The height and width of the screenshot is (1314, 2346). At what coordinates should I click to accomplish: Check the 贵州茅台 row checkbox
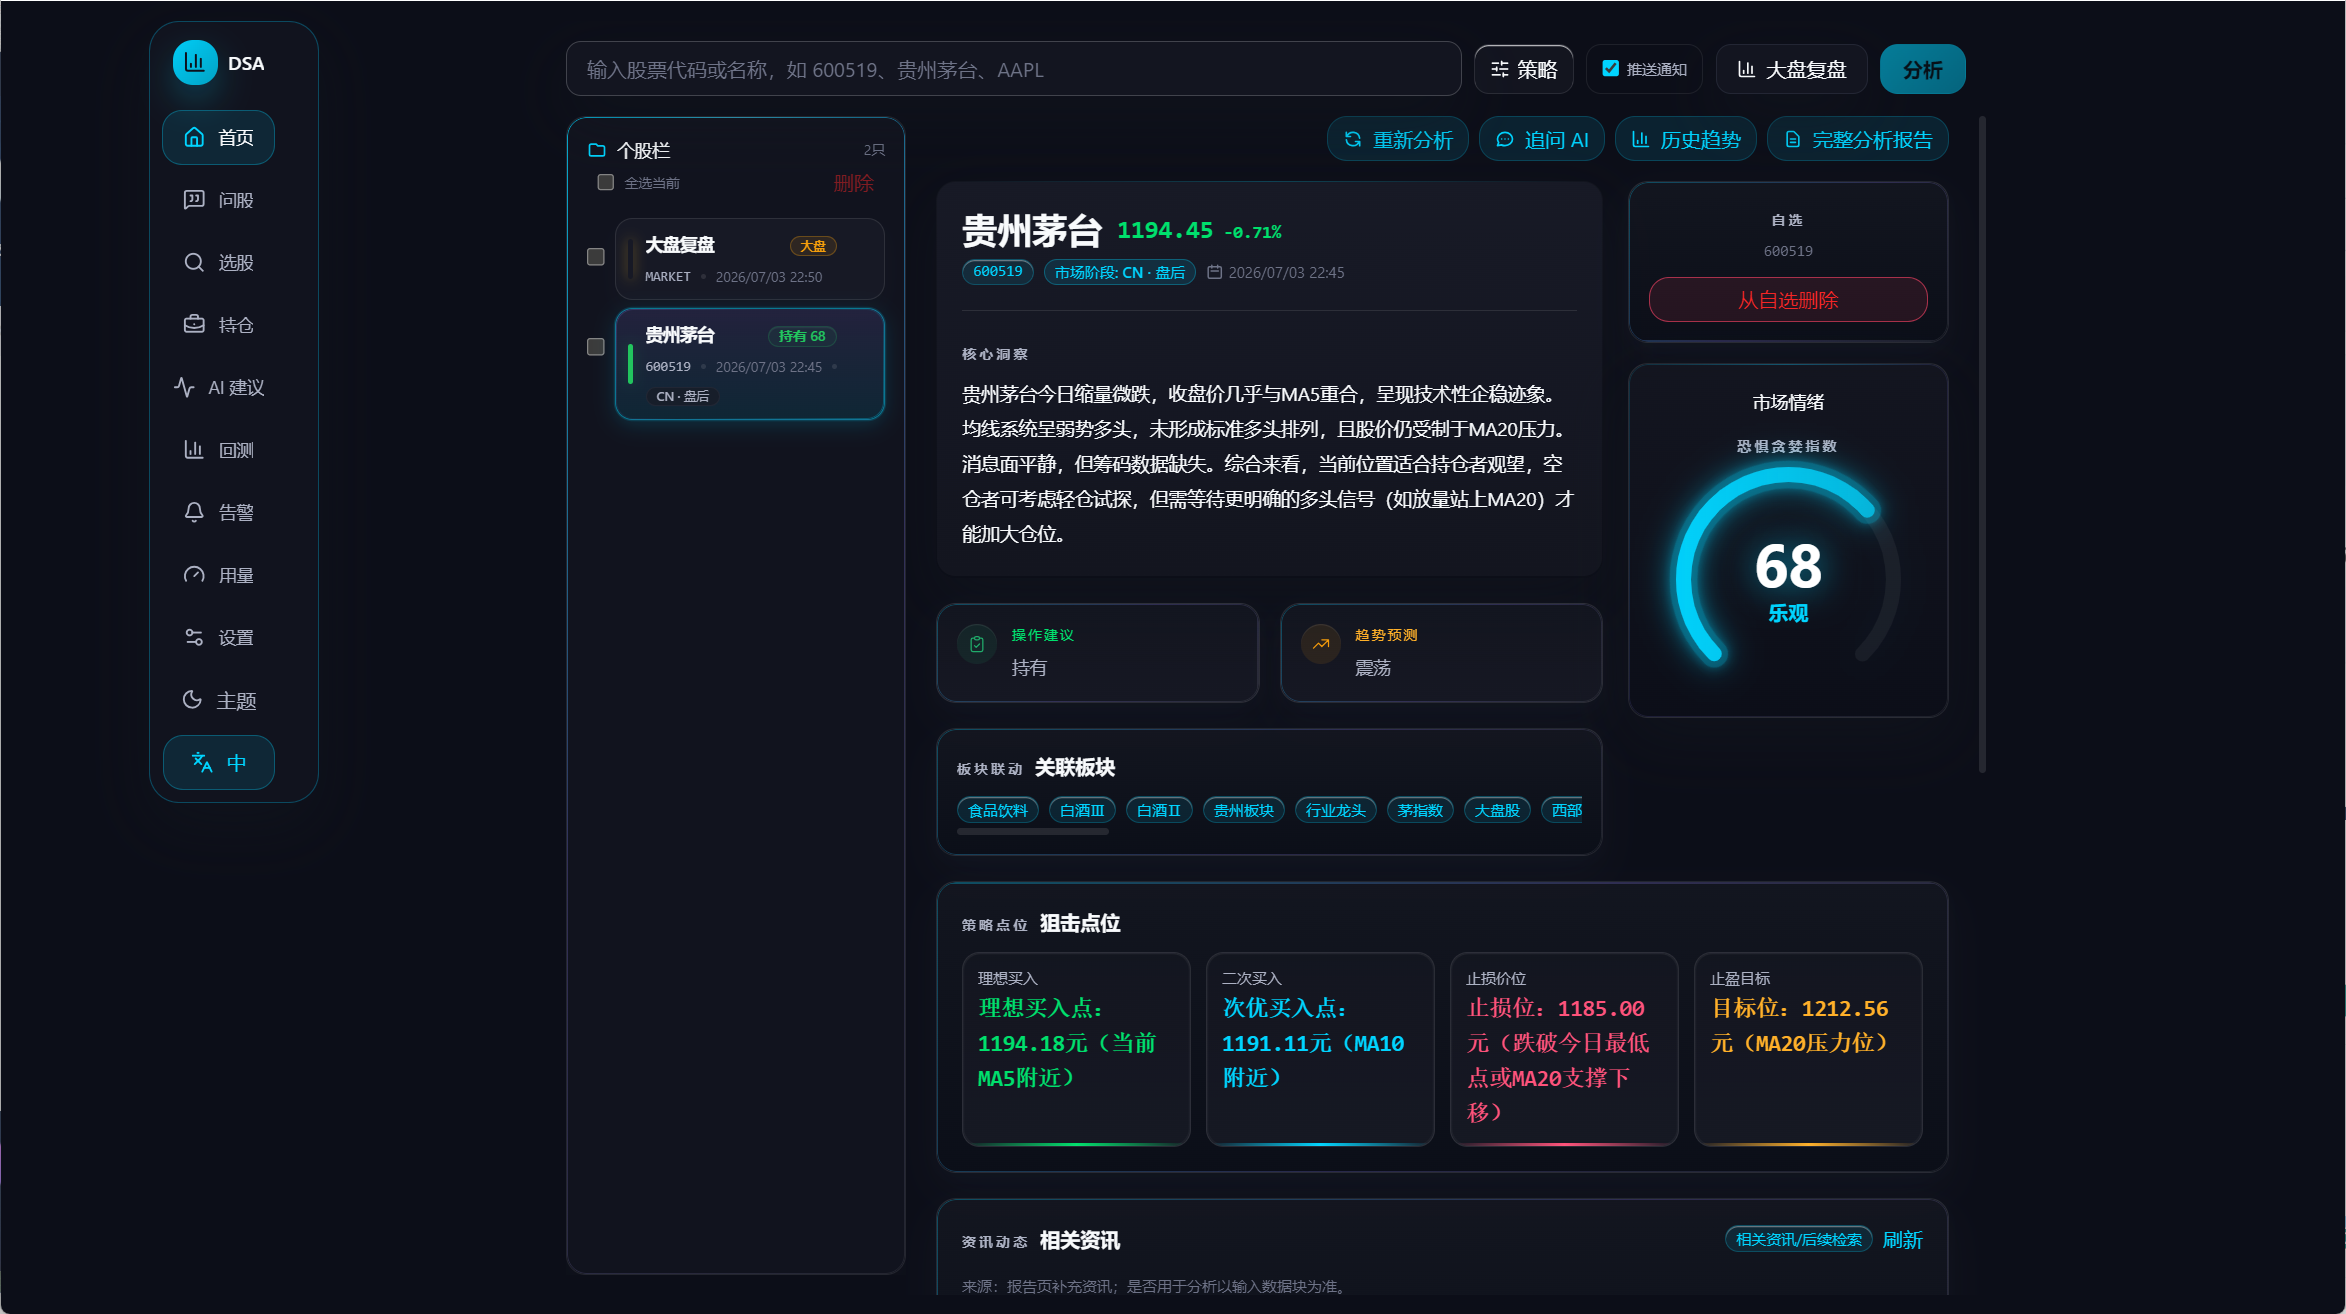click(x=596, y=347)
